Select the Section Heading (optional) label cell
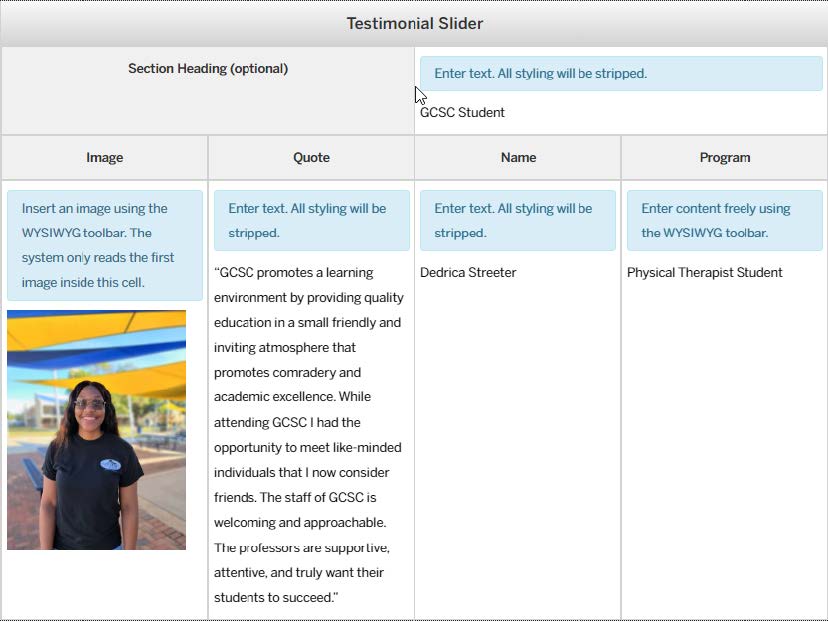Image resolution: width=828 pixels, height=622 pixels. pos(207,68)
